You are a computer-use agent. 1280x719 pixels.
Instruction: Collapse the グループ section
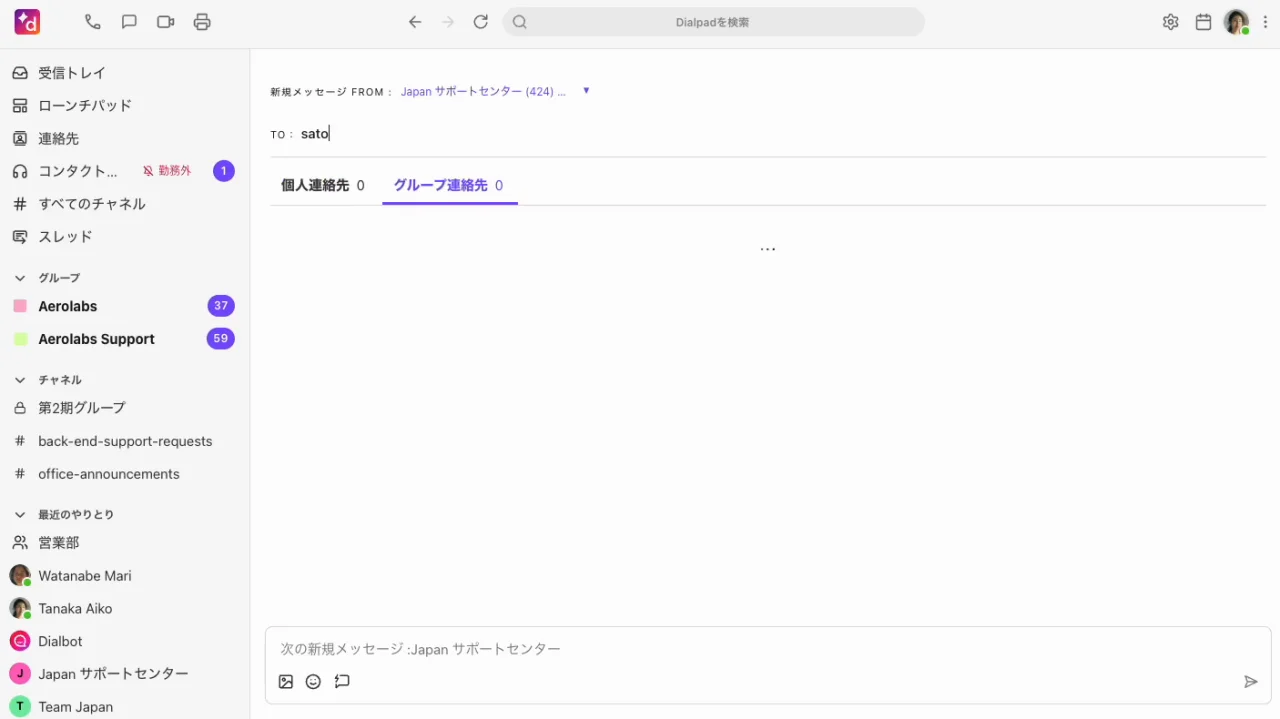19,278
